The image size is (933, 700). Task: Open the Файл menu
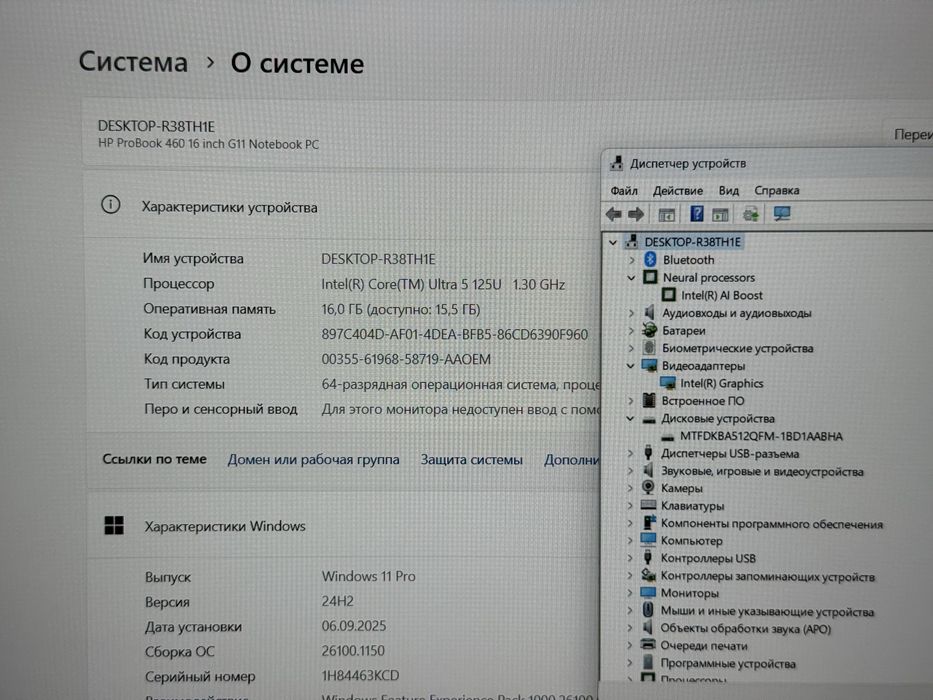tap(624, 190)
